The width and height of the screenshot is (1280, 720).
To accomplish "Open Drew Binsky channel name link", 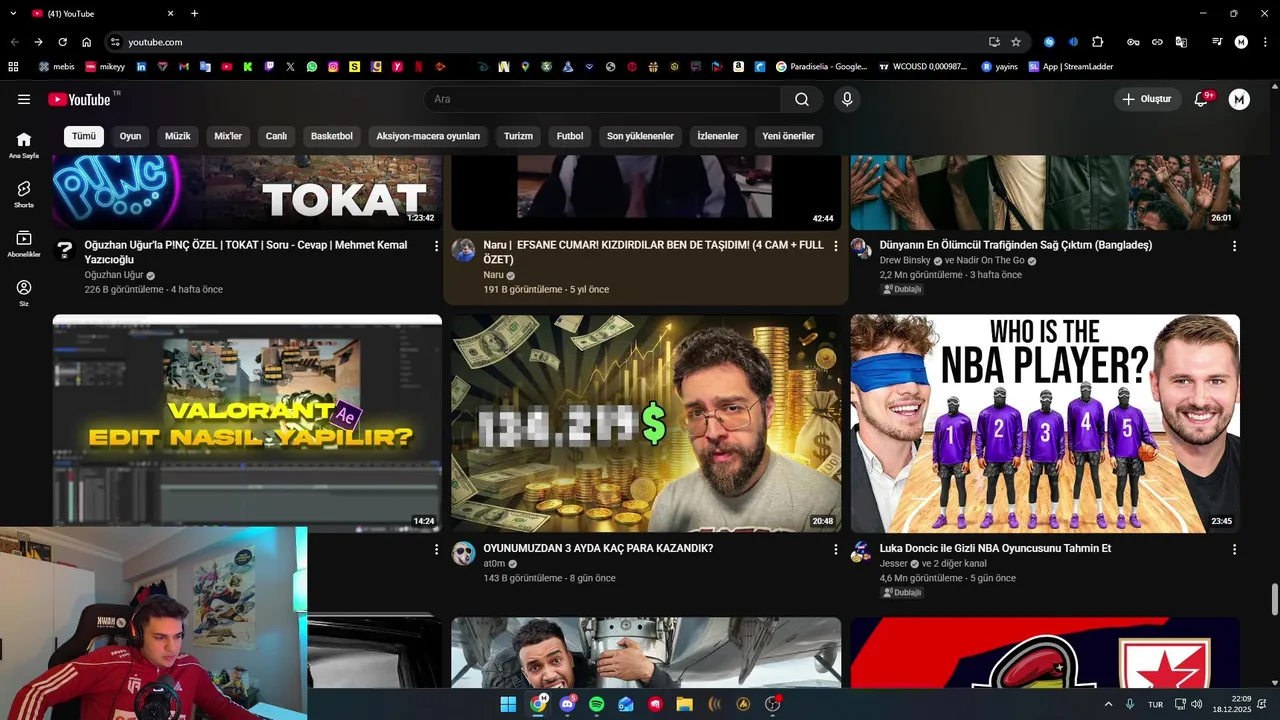I will [905, 261].
